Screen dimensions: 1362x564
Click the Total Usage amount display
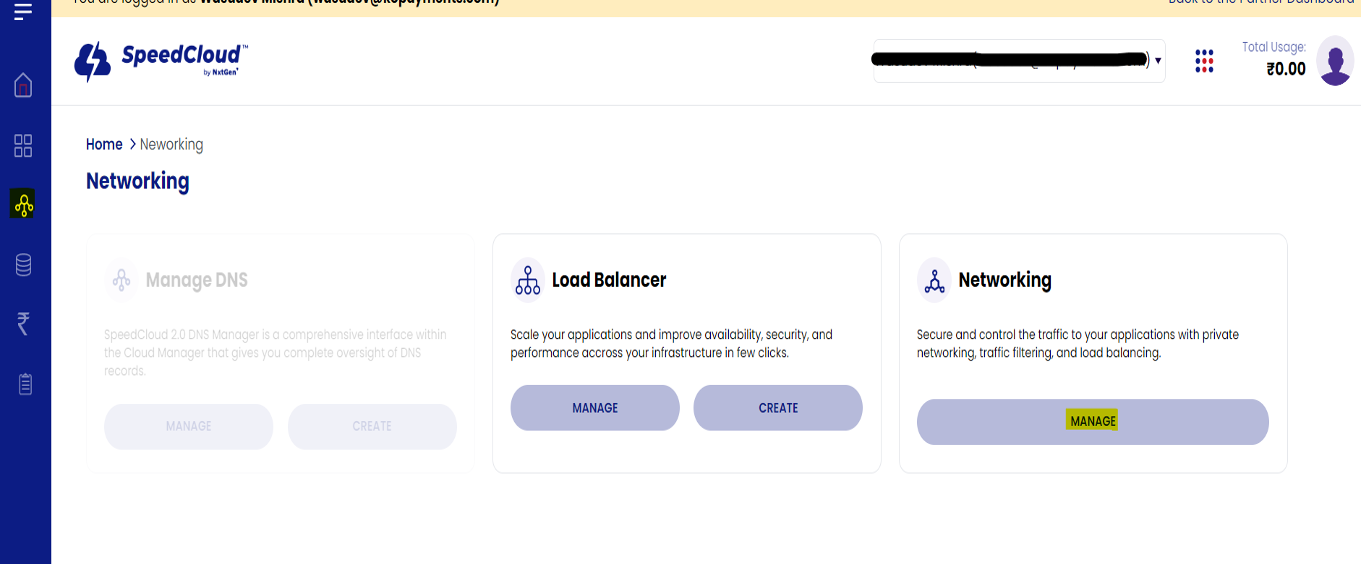point(1285,69)
